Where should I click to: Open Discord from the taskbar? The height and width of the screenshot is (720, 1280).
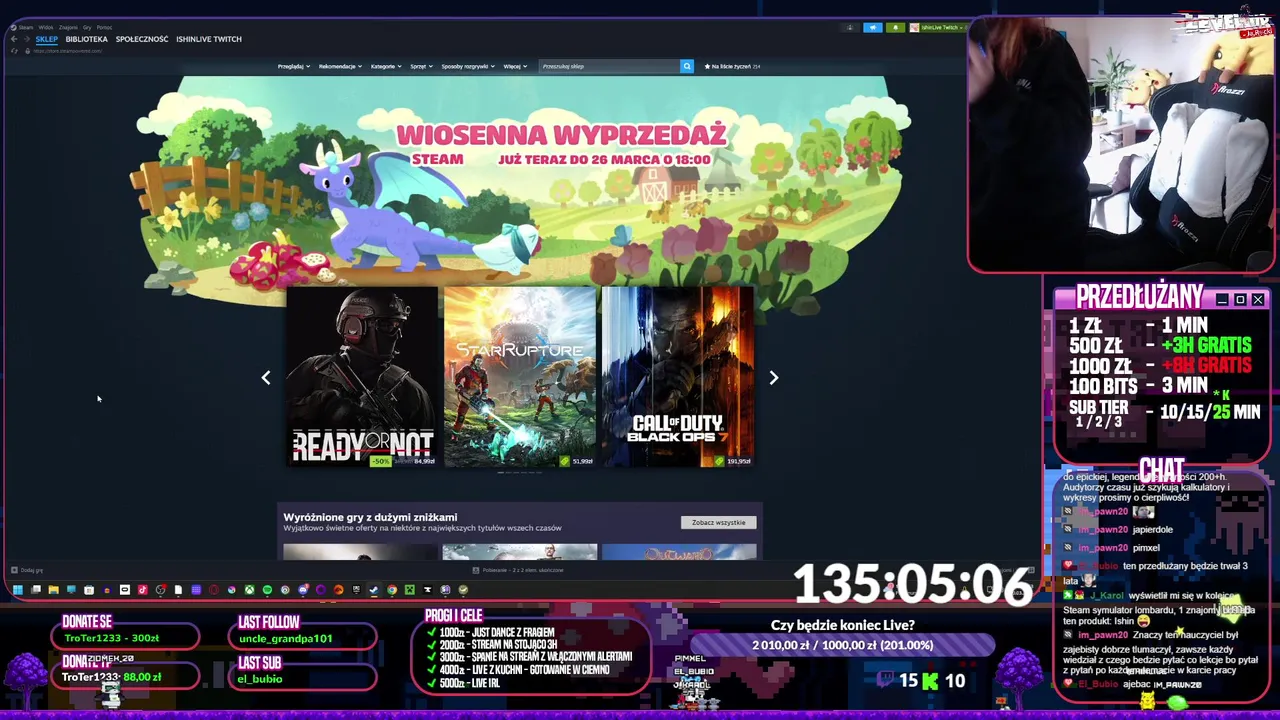[x=303, y=590]
